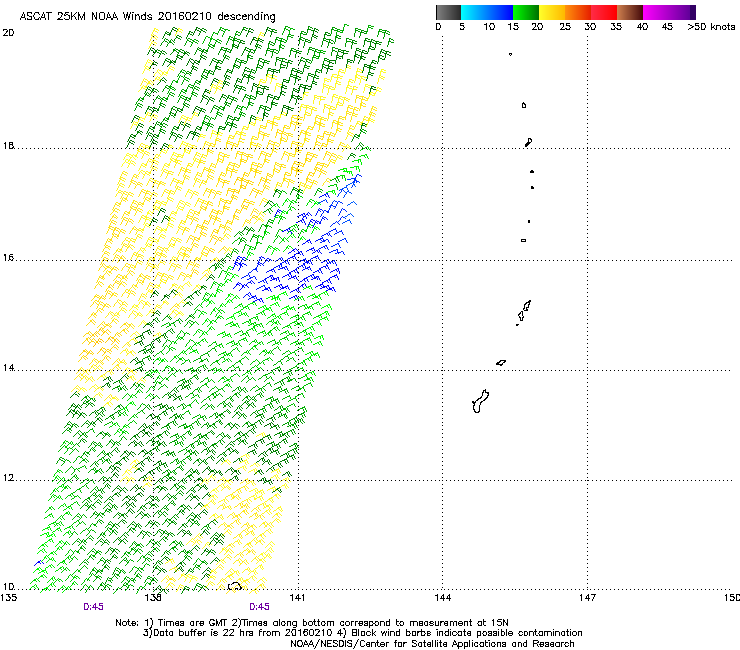This screenshot has width=740, height=650.
Task: Click the large Guam island outline
Action: [x=480, y=402]
